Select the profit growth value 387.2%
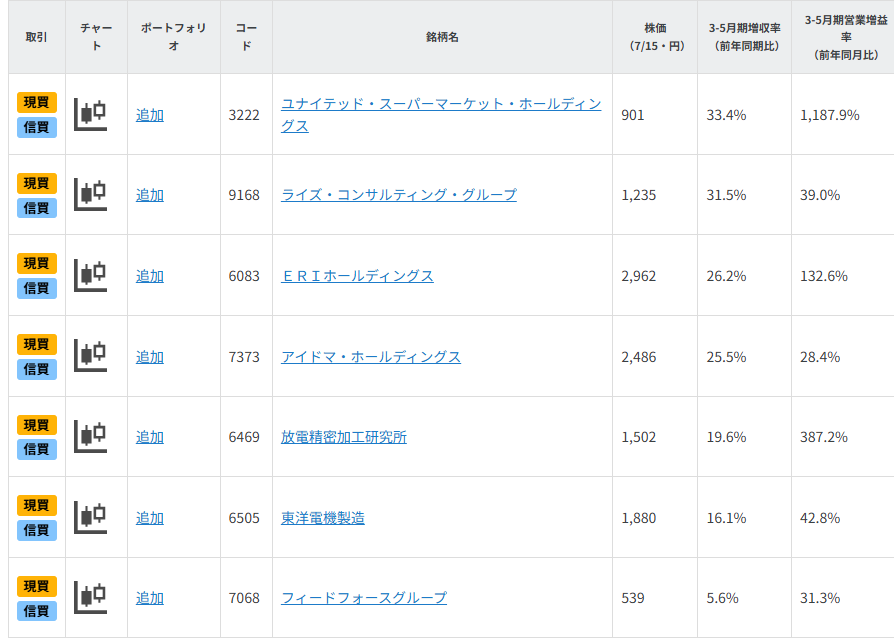The height and width of the screenshot is (638, 894). point(824,437)
